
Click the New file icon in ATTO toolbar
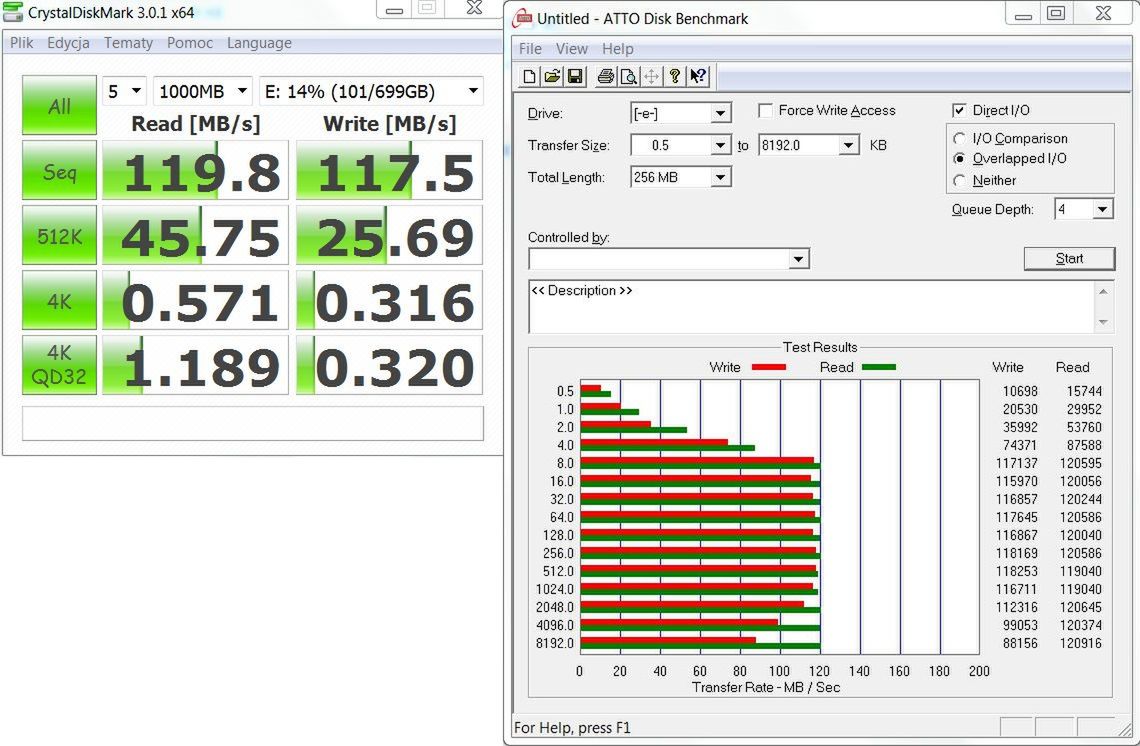click(529, 76)
